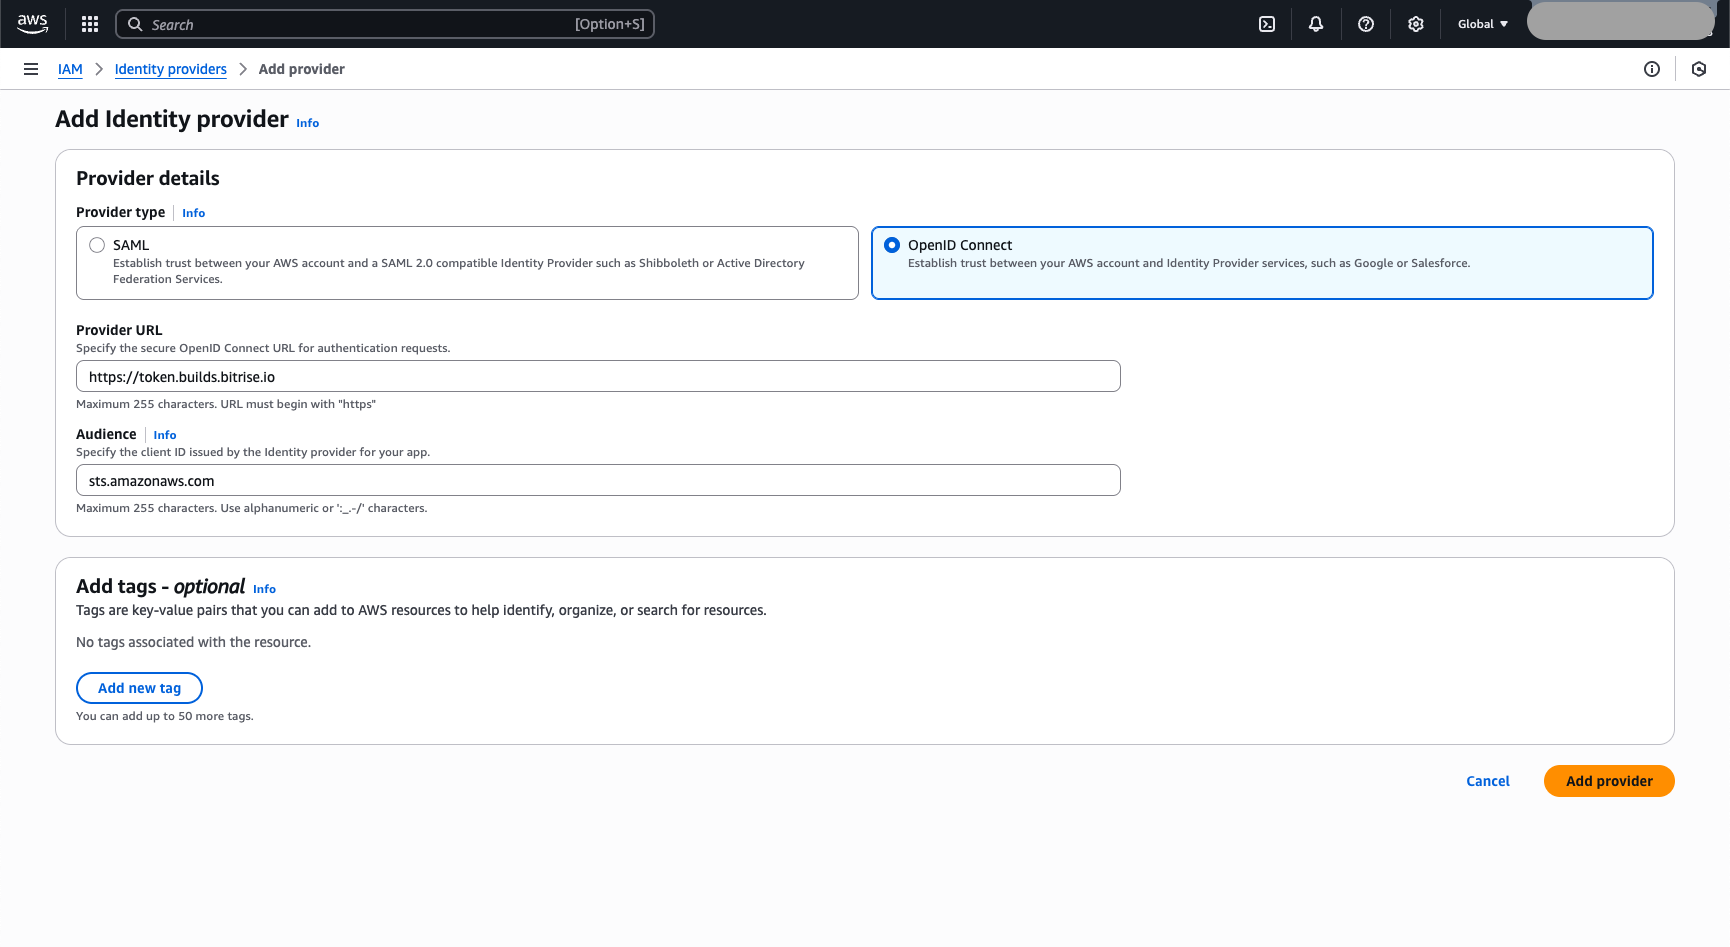Screen dimensions: 1730x947
Task: Click inside the Provider URL field
Action: 598,376
